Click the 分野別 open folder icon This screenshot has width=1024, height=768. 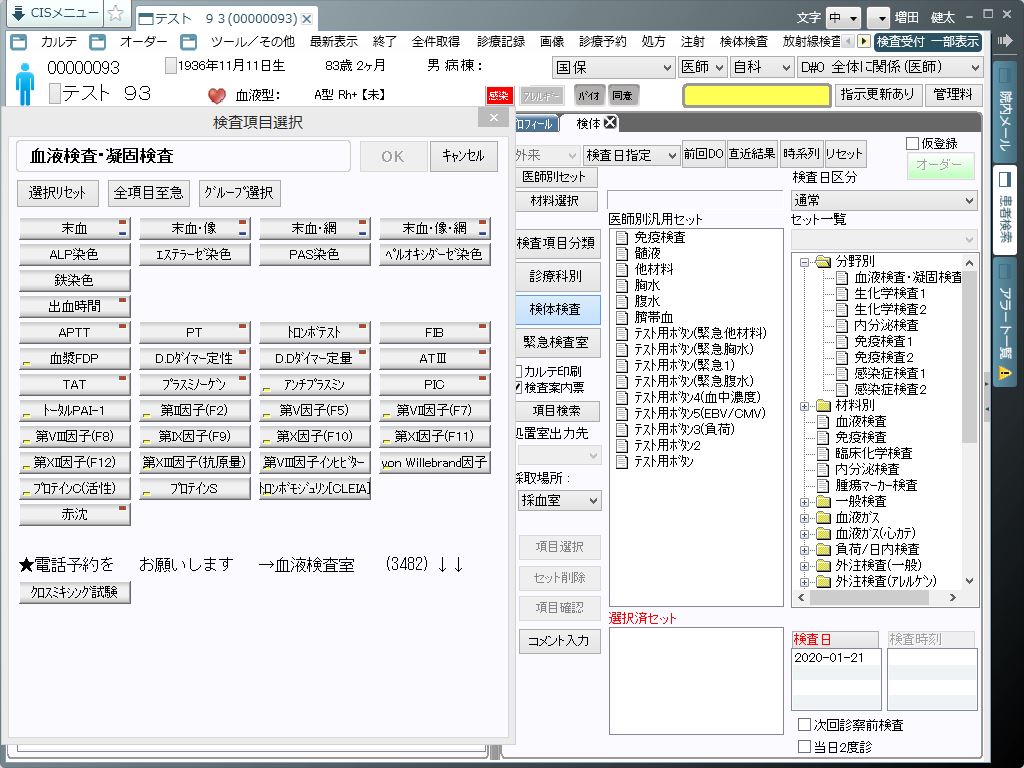(824, 262)
